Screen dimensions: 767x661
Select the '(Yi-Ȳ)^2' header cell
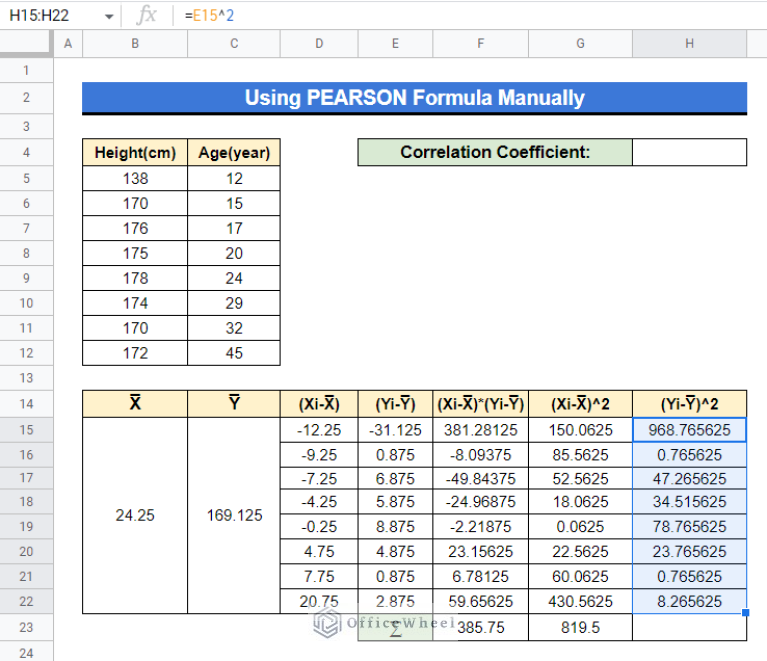click(x=689, y=404)
